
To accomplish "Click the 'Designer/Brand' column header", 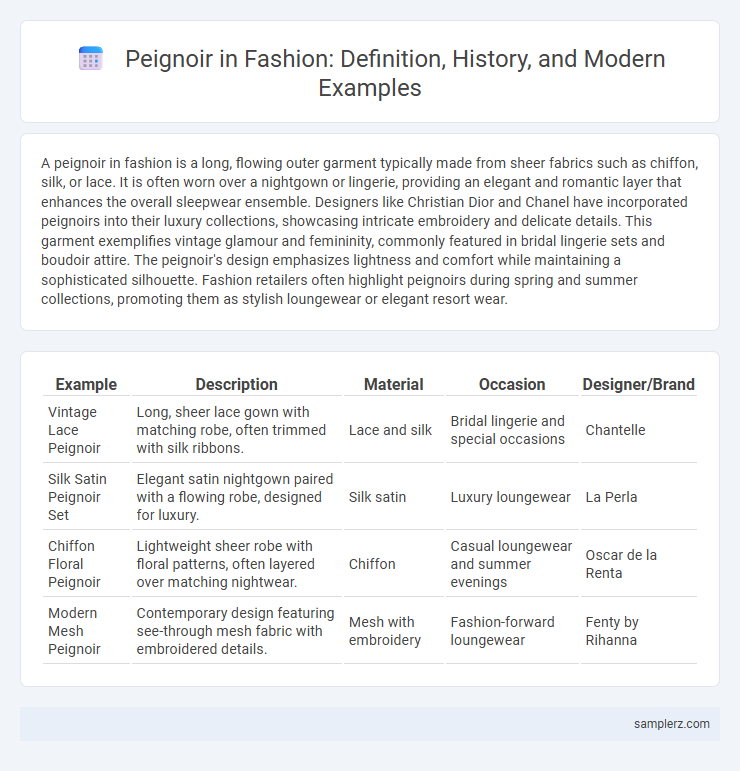I will (638, 385).
